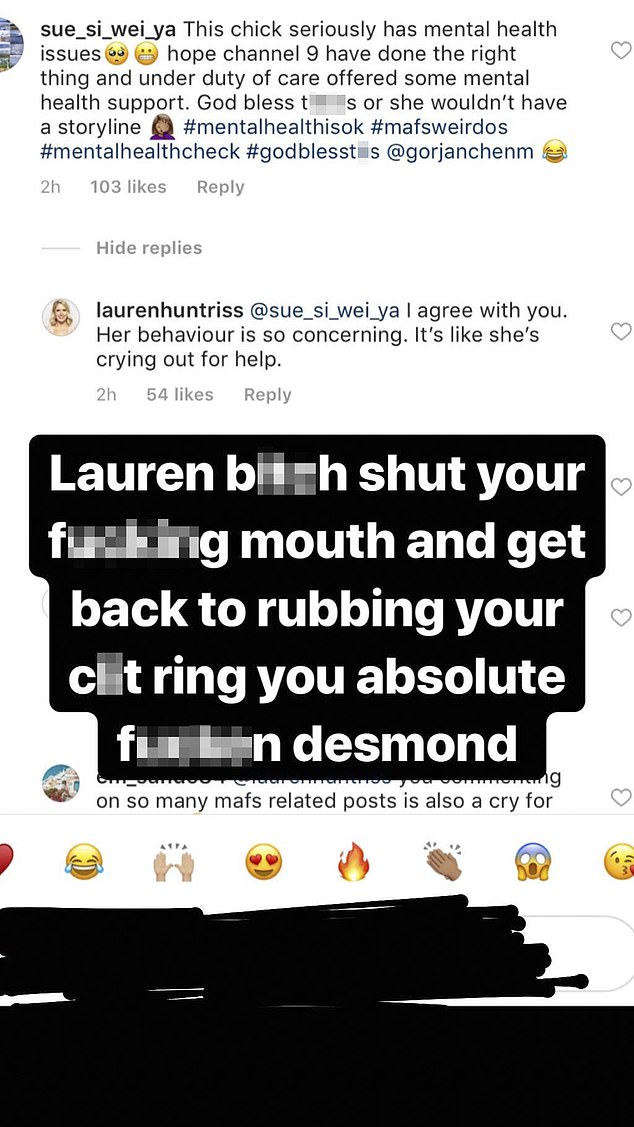Insert the fire emoji
634x1127 pixels.
coord(354,862)
